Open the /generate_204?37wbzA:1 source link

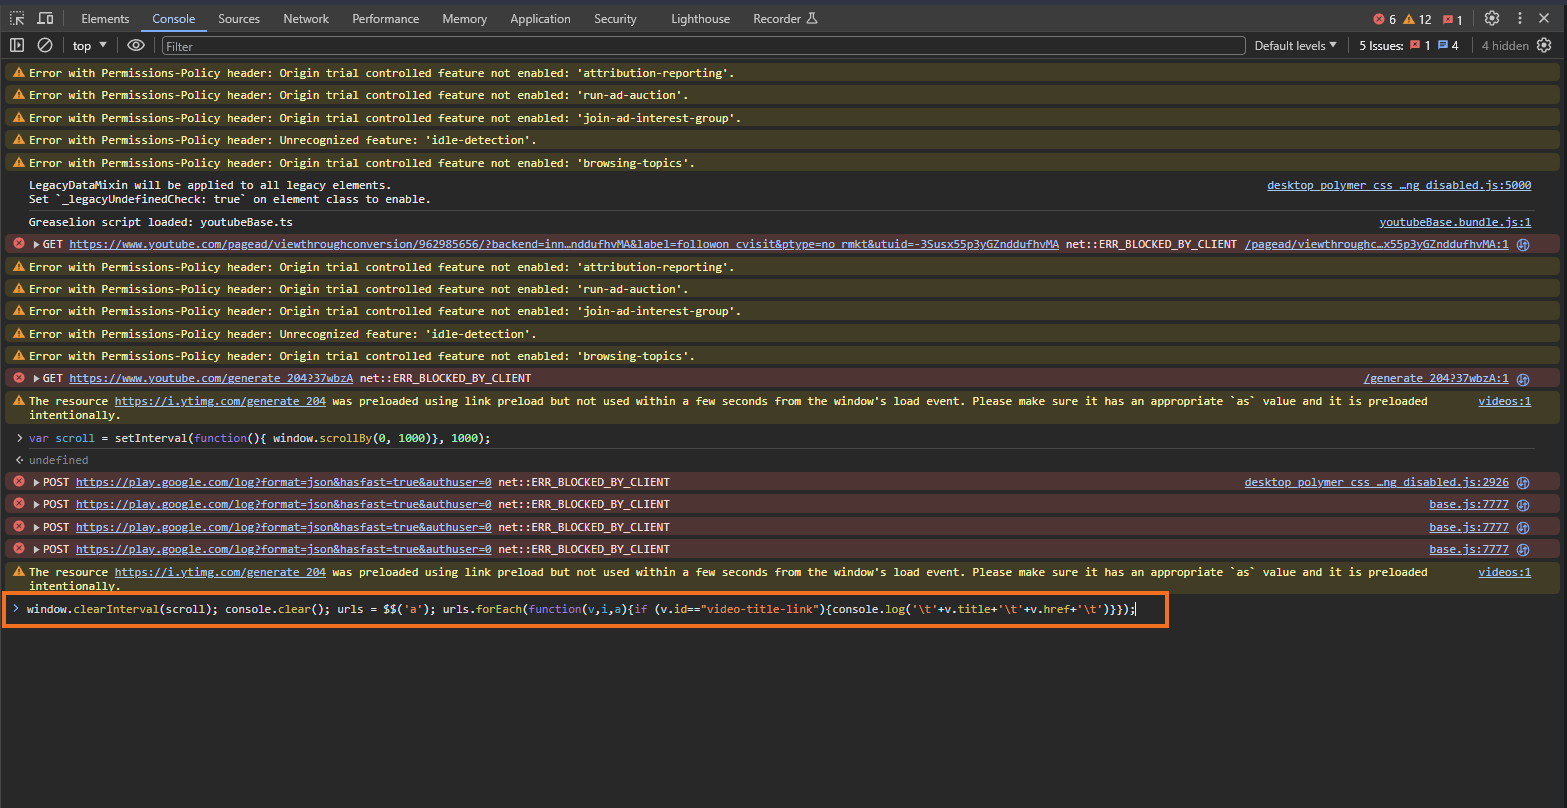[x=1436, y=379]
